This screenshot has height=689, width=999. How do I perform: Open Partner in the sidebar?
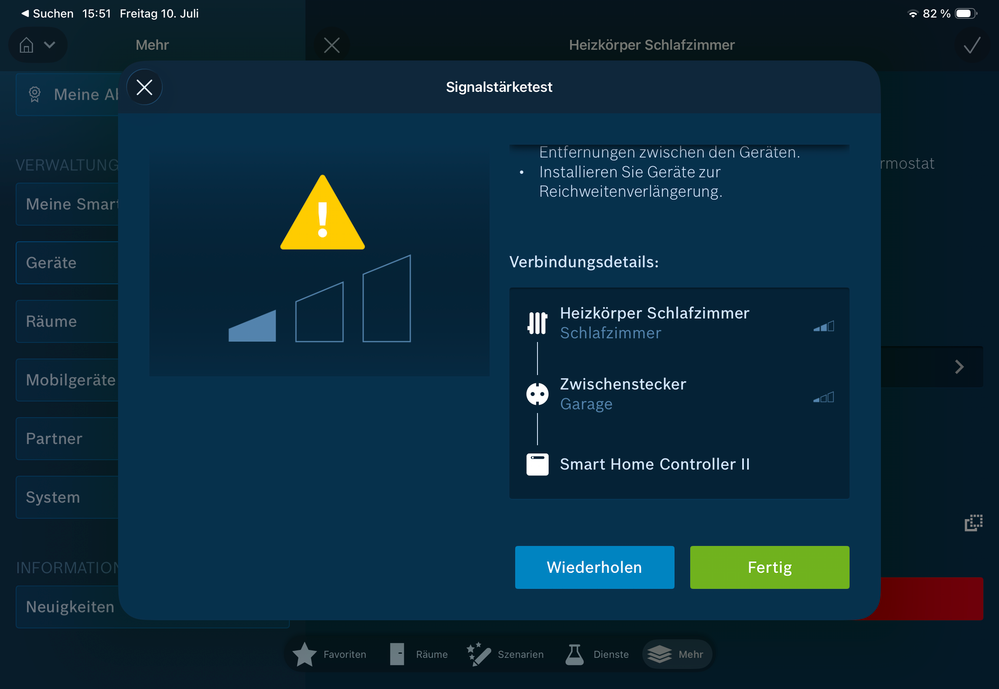tap(67, 439)
